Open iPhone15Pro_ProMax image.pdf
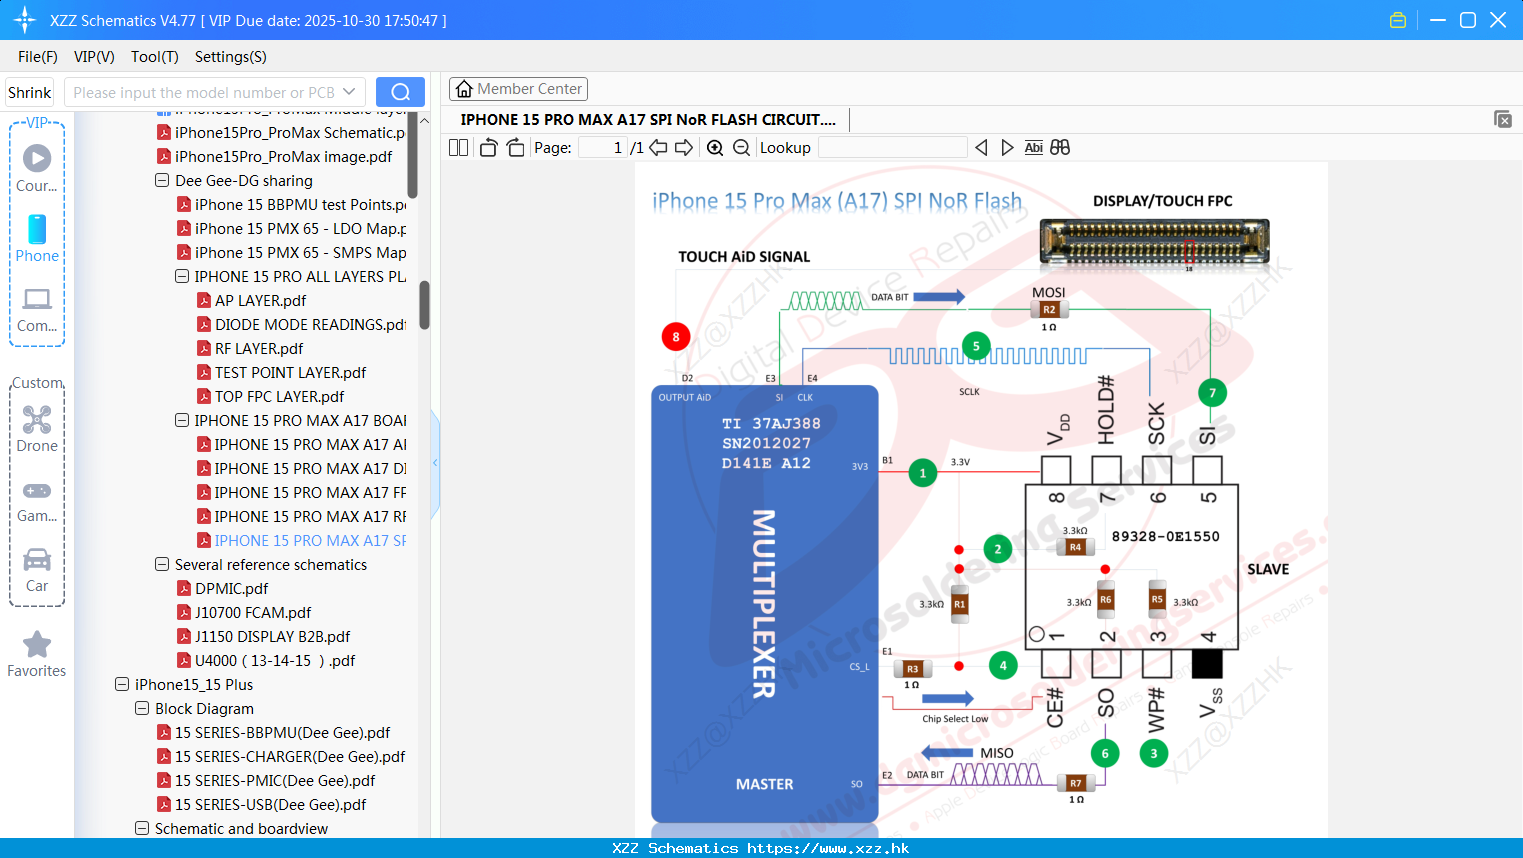 click(x=284, y=157)
